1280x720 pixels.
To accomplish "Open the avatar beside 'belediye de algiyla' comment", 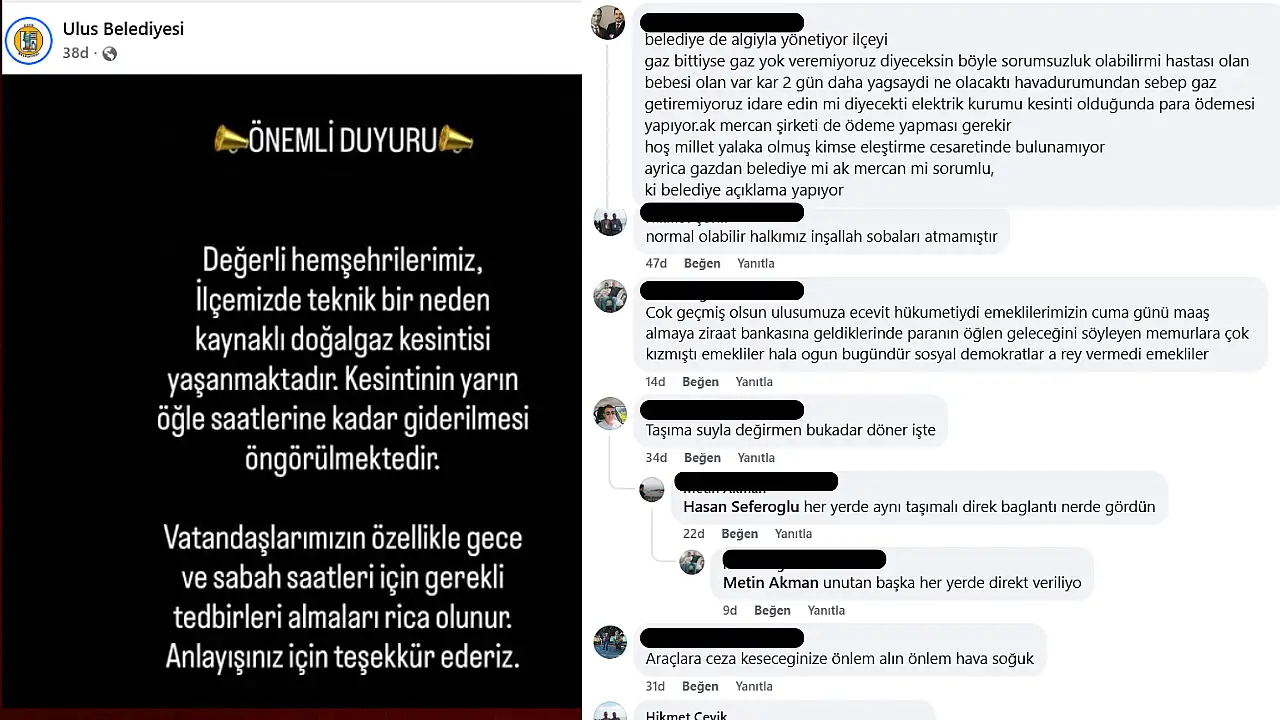I will 609,22.
